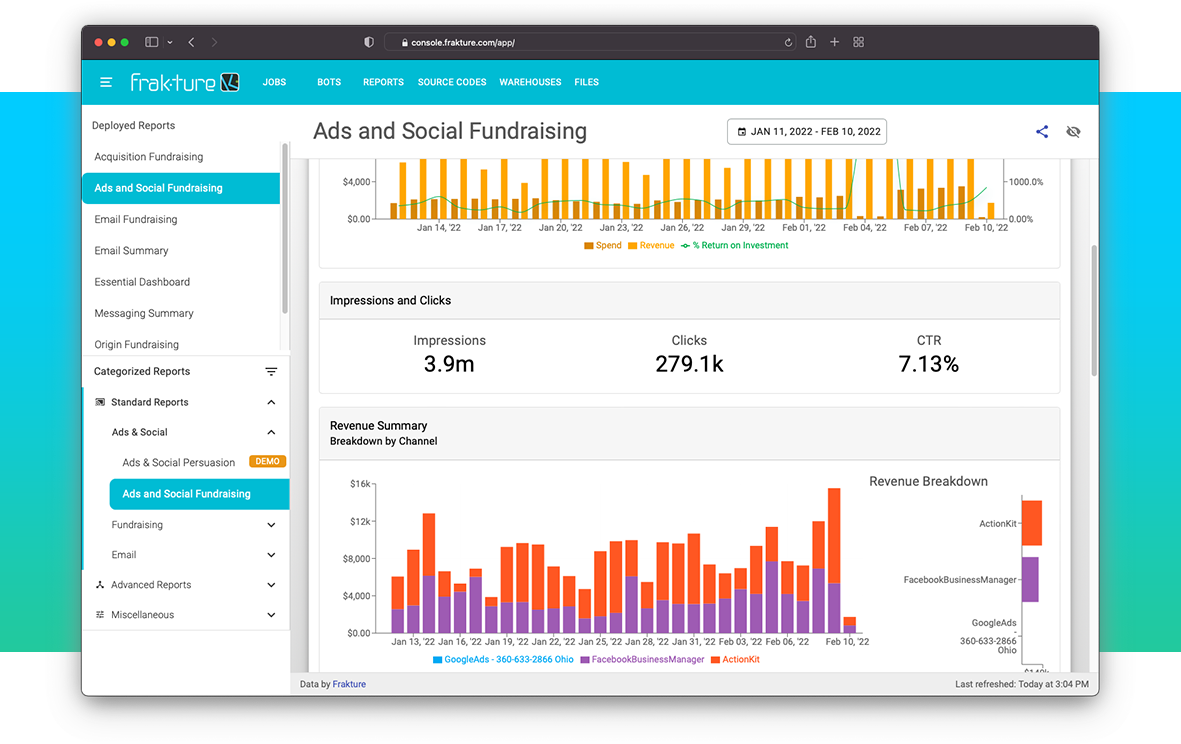This screenshot has height=744, width=1181.
Task: Click the Impressions and Clicks heading
Action: pyautogui.click(x=390, y=300)
